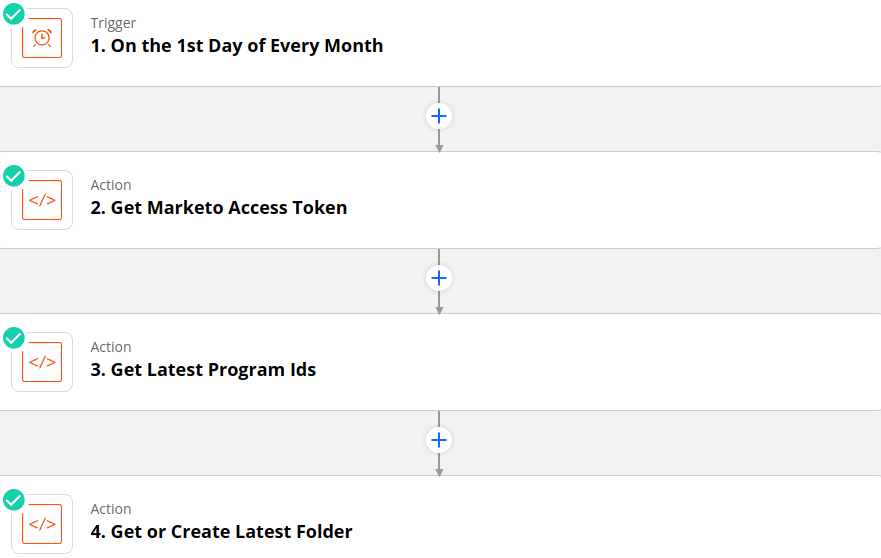Expand the '1. On the 1st Day of Every Month' step
This screenshot has height=558, width=881.
click(237, 46)
